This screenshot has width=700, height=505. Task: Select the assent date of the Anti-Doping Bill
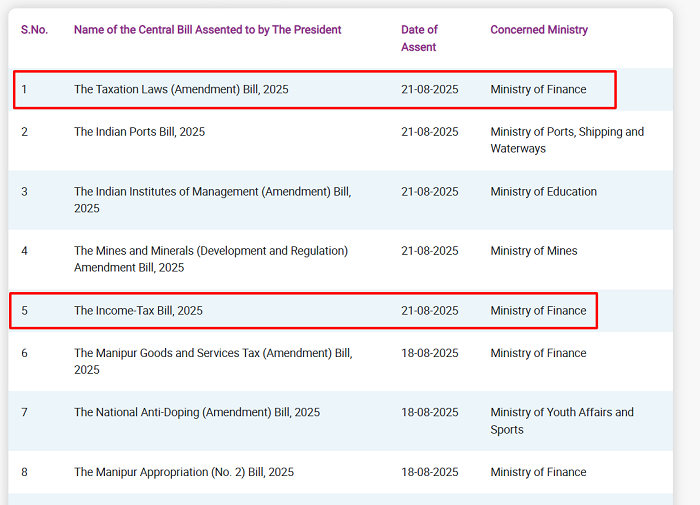coord(429,412)
